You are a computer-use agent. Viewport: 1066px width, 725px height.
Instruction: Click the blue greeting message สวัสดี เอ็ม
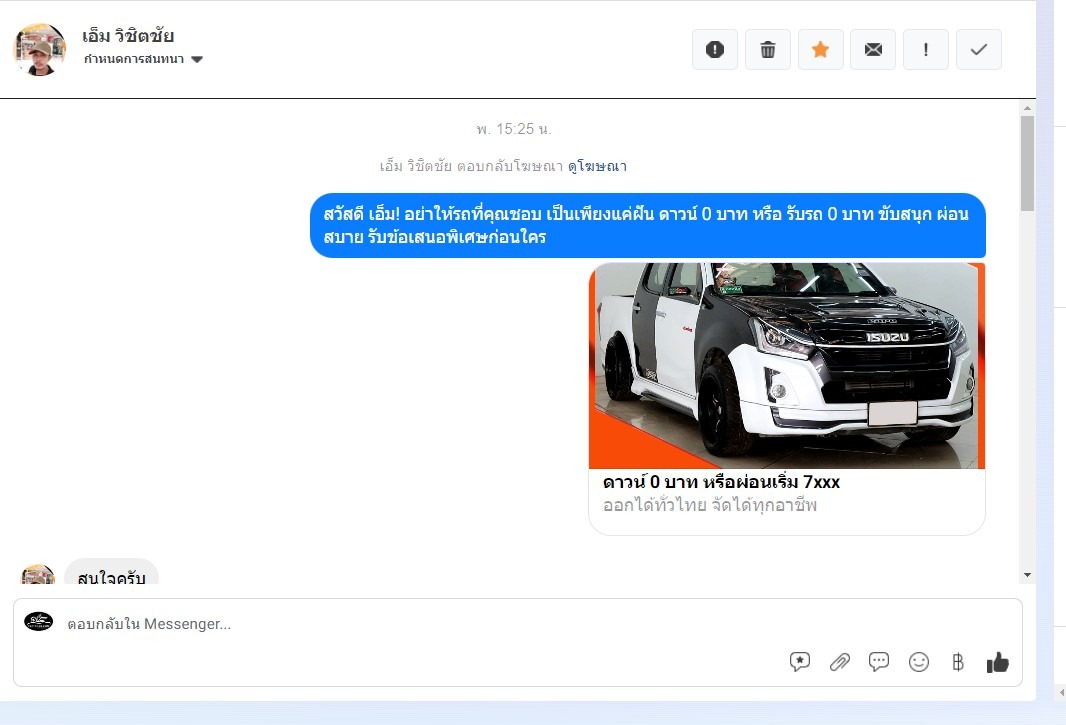(648, 225)
